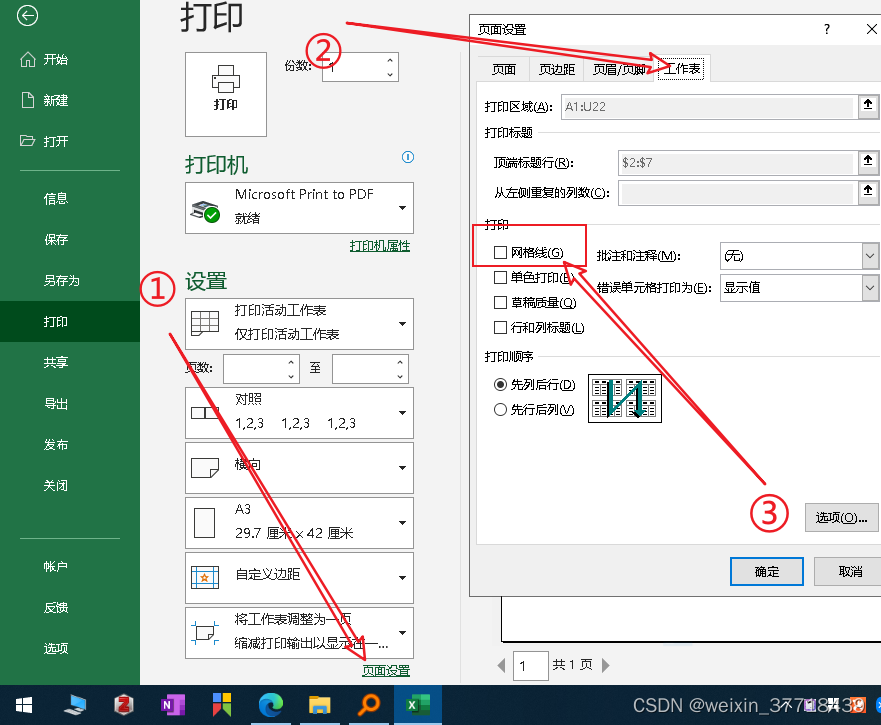Select Close in backstage sidebar
The image size is (881, 725).
pyautogui.click(x=70, y=486)
